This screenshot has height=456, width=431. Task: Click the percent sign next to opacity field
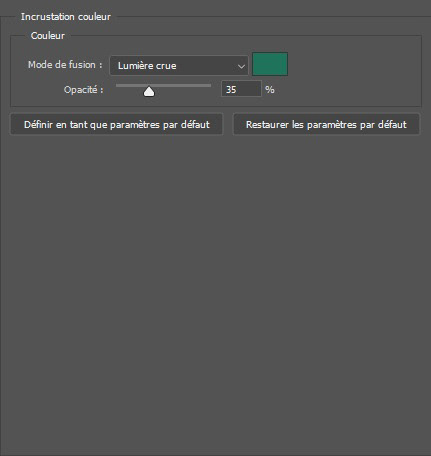(270, 89)
